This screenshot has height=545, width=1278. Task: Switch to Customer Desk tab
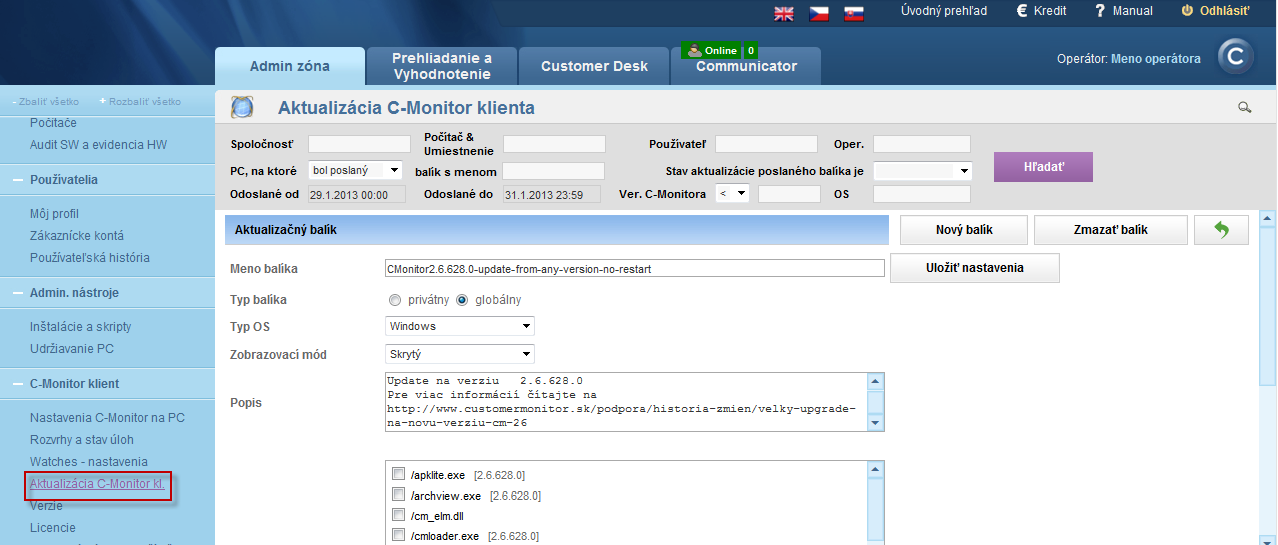coord(594,66)
